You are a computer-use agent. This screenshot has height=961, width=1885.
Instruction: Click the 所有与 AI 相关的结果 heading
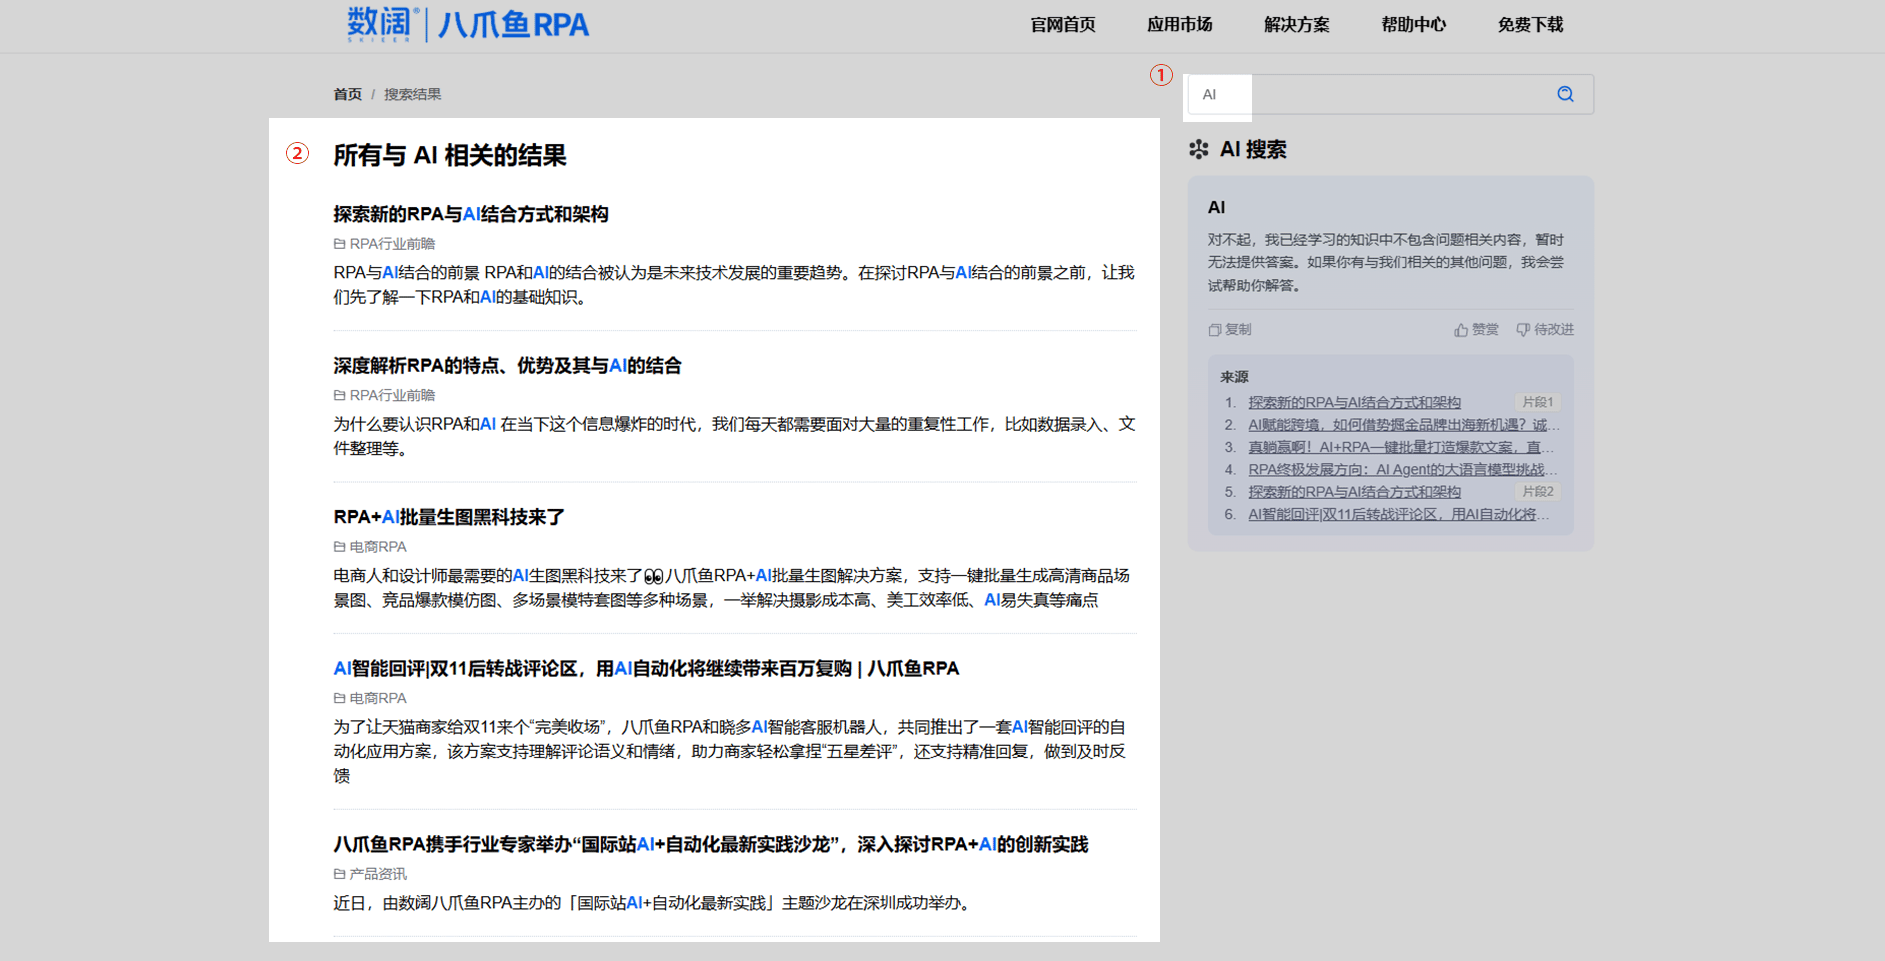pos(450,155)
